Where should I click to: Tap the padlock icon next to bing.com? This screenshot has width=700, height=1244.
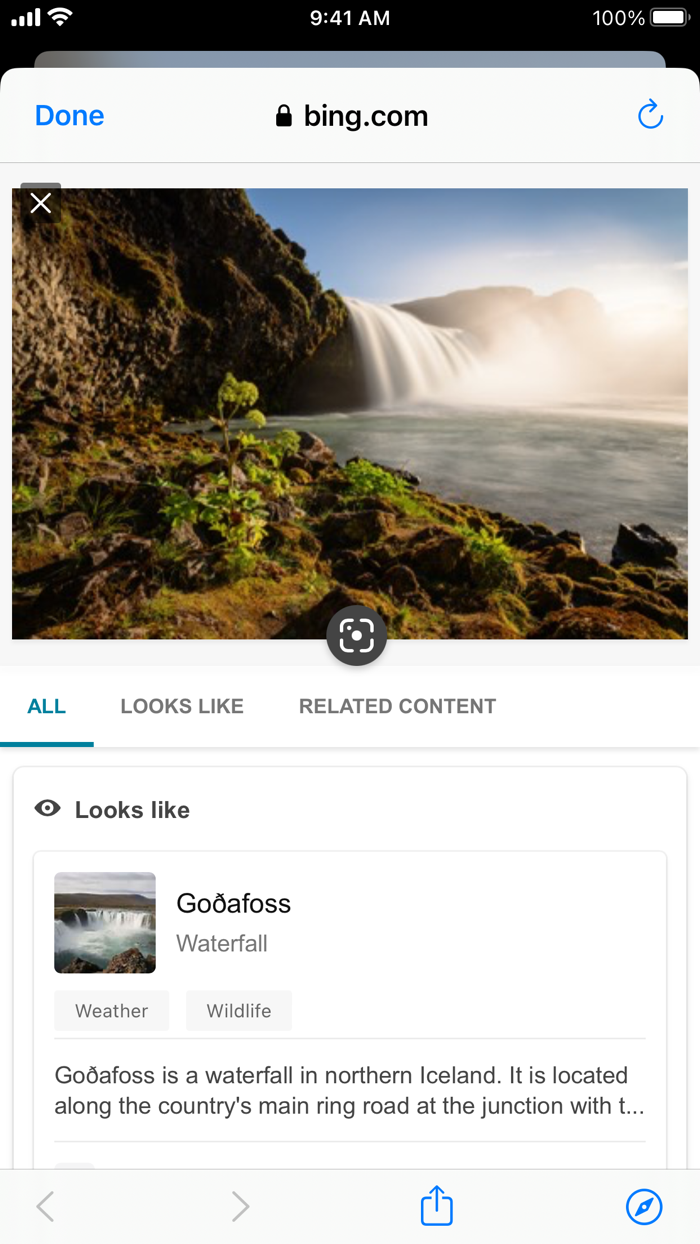284,114
